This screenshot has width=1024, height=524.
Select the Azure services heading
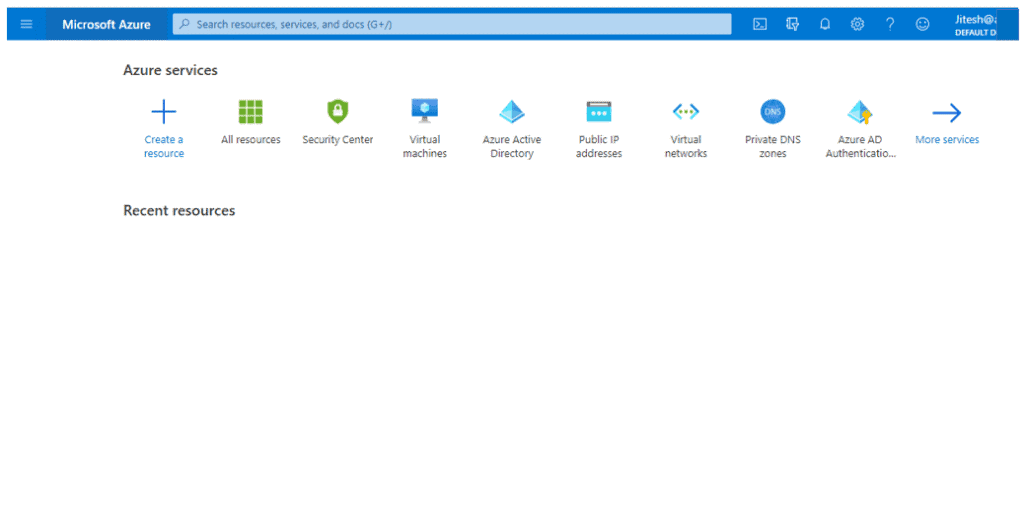(x=170, y=70)
